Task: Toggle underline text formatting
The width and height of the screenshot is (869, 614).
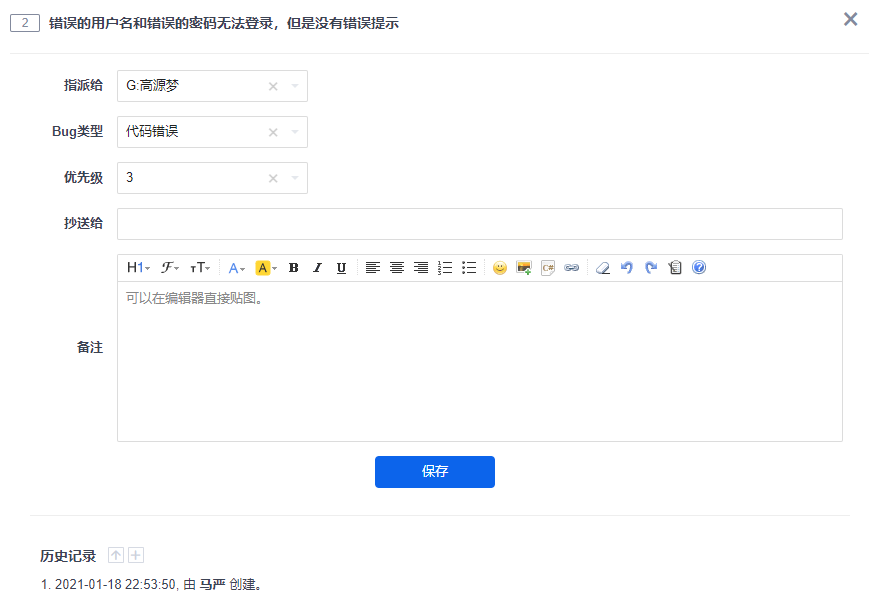Action: click(341, 267)
